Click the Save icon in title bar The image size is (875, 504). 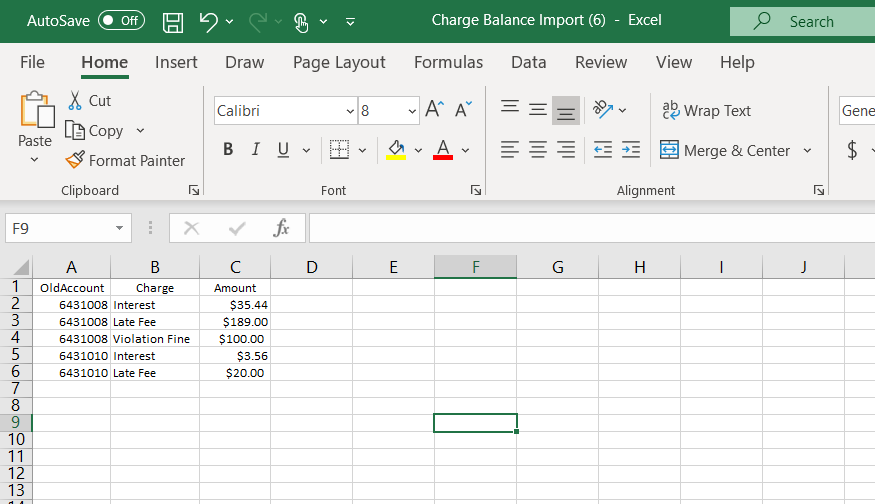pos(172,21)
